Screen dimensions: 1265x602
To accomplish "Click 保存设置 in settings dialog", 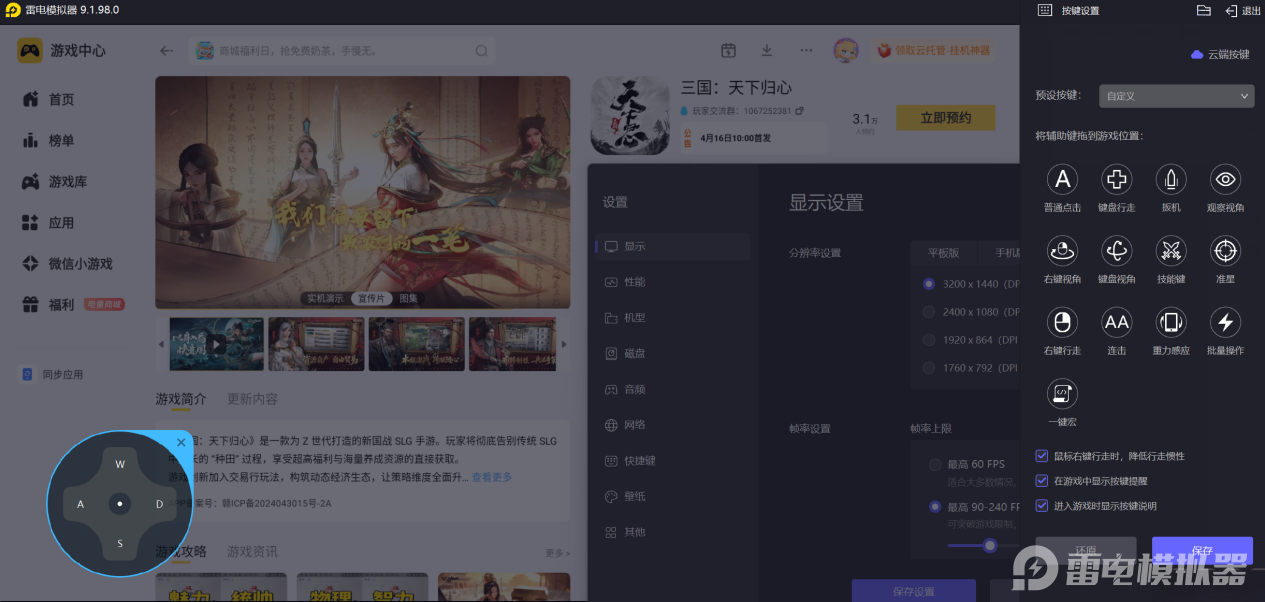I will pos(913,591).
